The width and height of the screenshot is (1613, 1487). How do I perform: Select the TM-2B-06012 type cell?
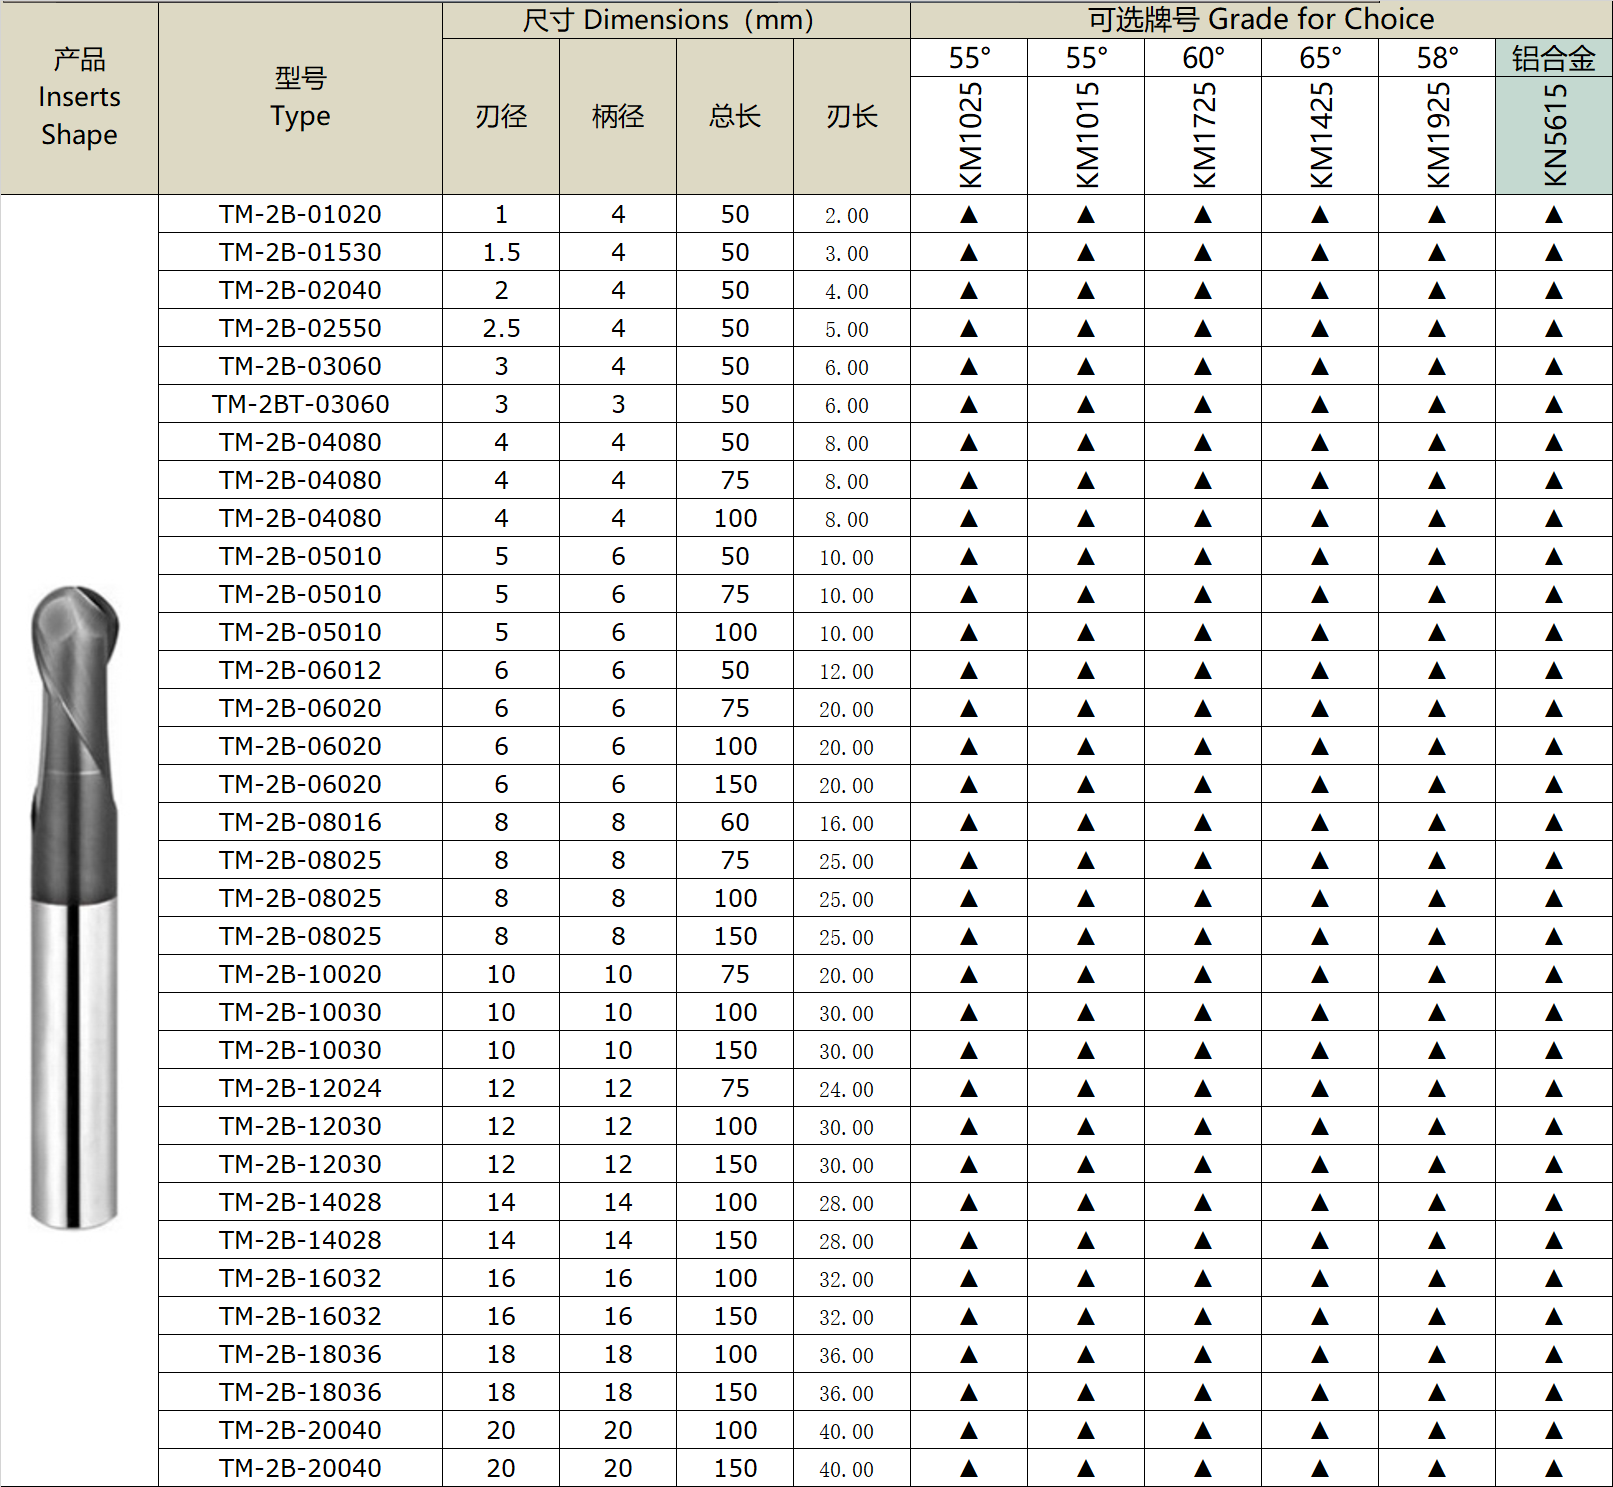click(300, 670)
